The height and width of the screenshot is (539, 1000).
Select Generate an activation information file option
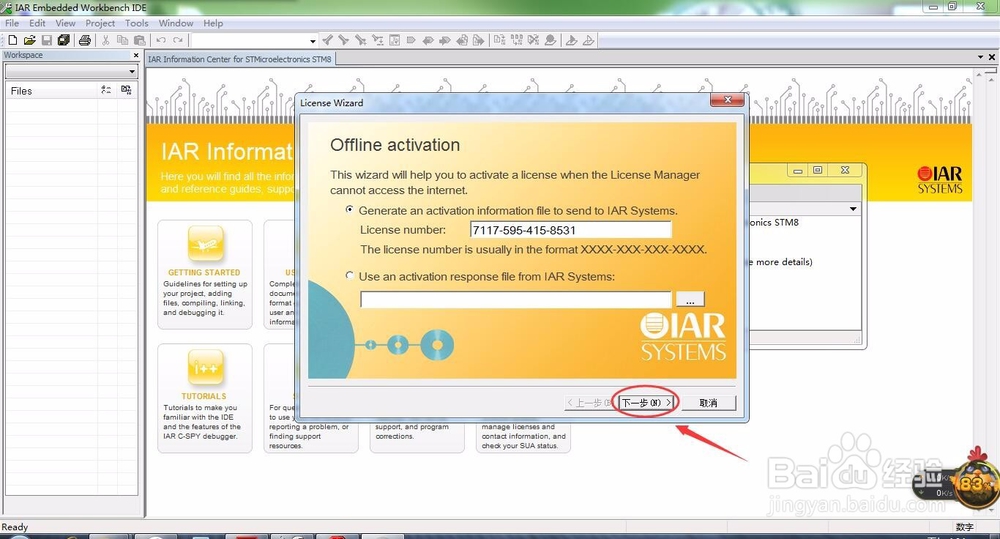(349, 209)
